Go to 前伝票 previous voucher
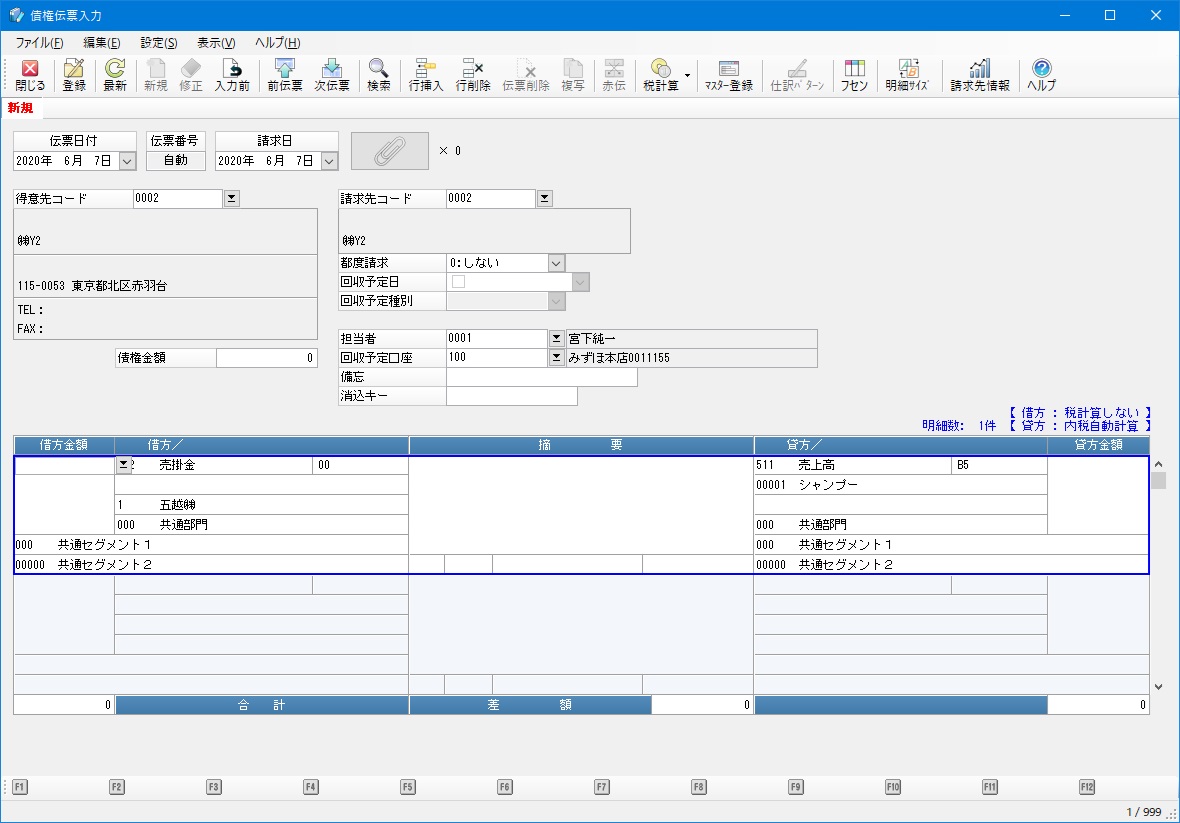The width and height of the screenshot is (1180, 823). pyautogui.click(x=284, y=75)
